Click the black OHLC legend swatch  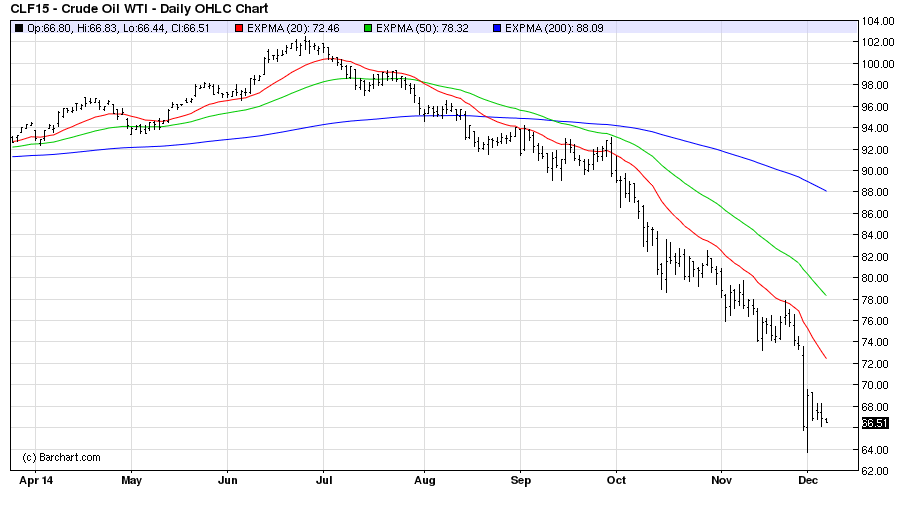[x=20, y=28]
